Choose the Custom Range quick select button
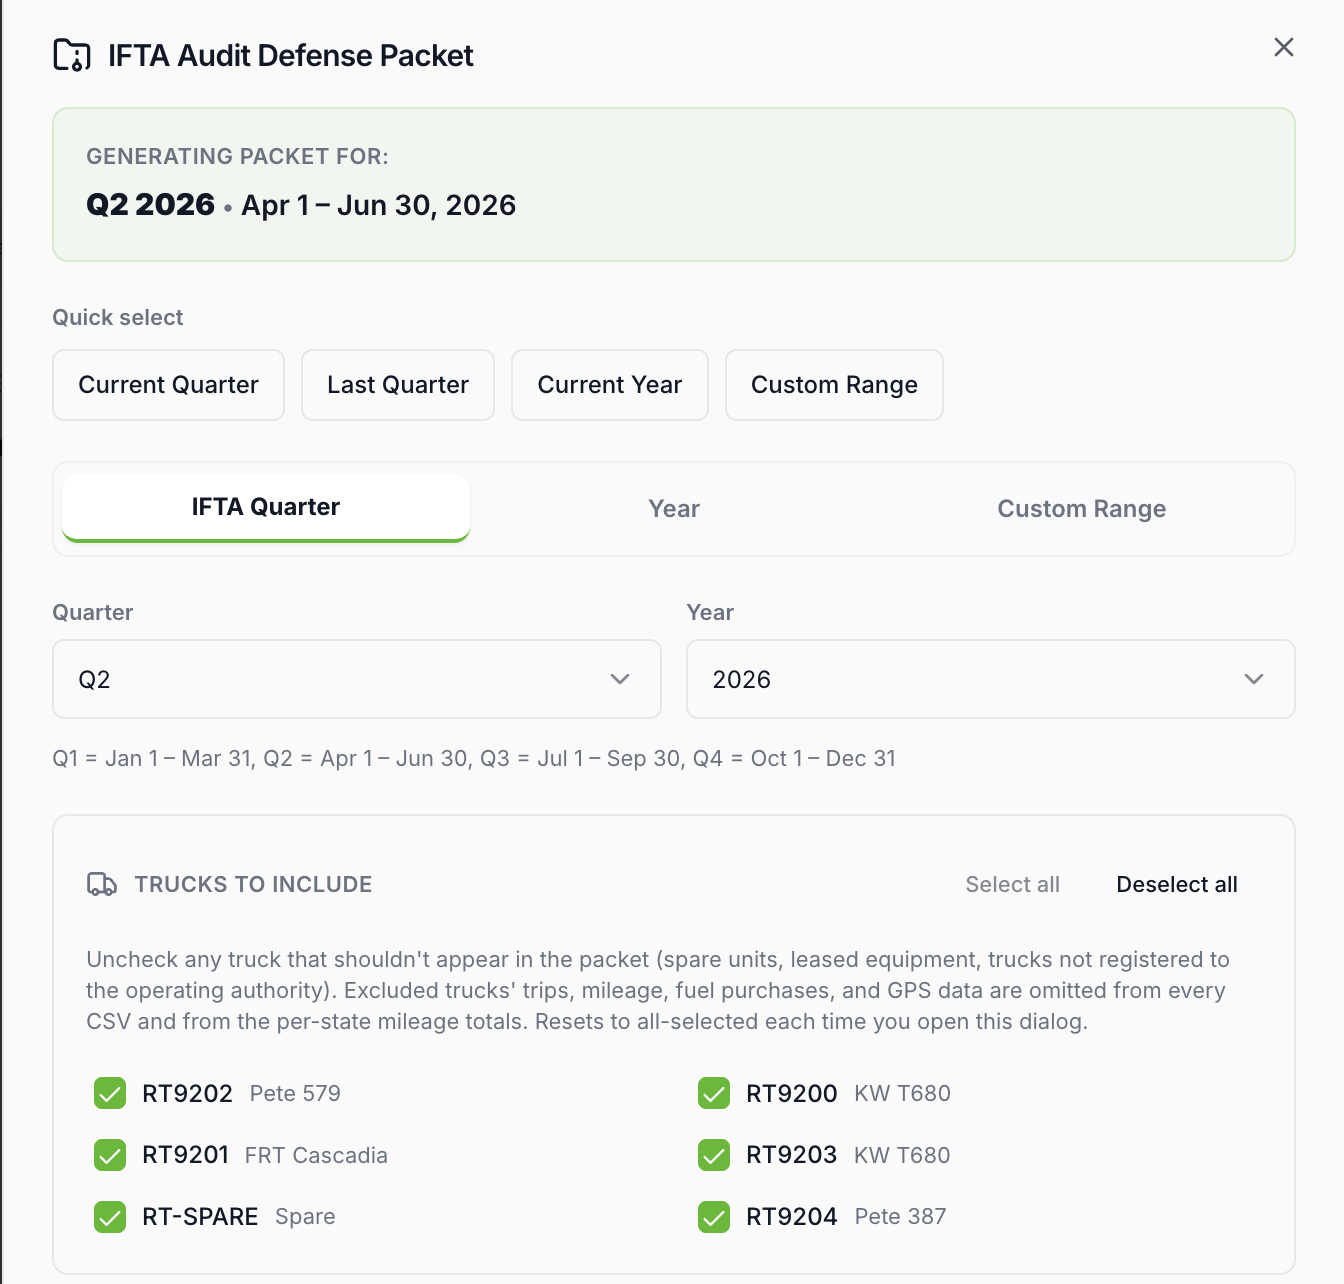1344x1284 pixels. click(834, 385)
